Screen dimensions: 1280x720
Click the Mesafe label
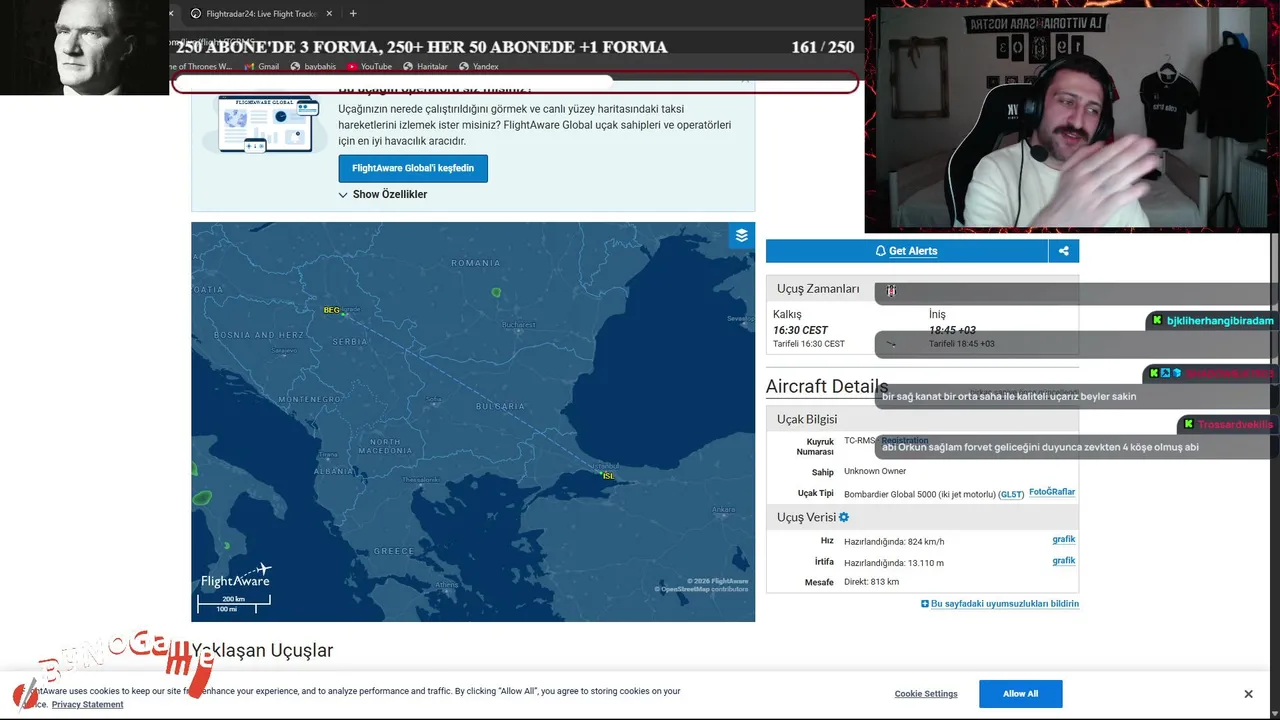pyautogui.click(x=819, y=582)
